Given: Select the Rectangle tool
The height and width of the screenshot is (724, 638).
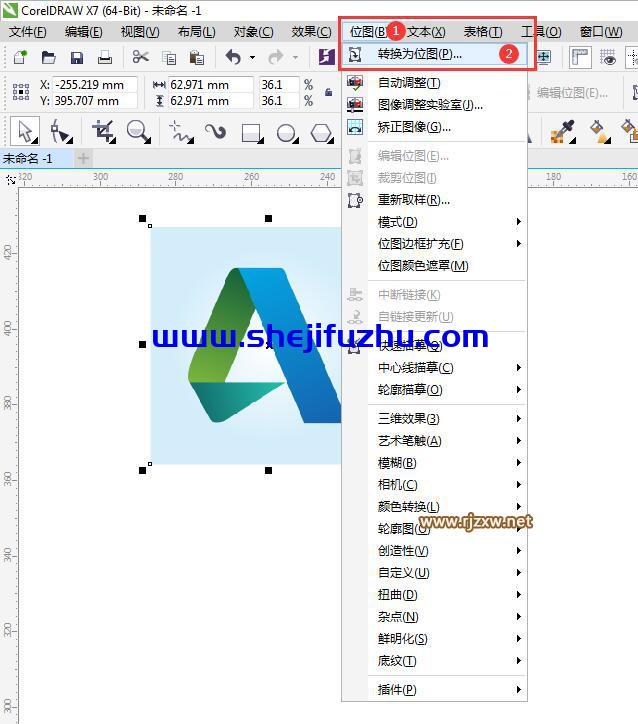Looking at the screenshot, I should pos(253,133).
